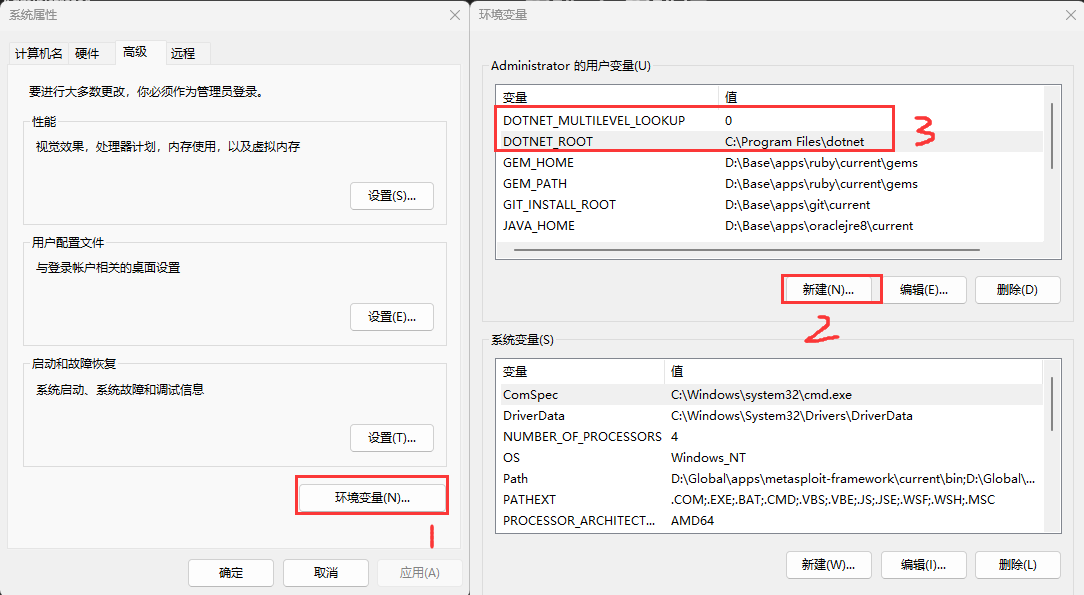Open performance 设置(S) button
1084x595 pixels.
tap(392, 196)
